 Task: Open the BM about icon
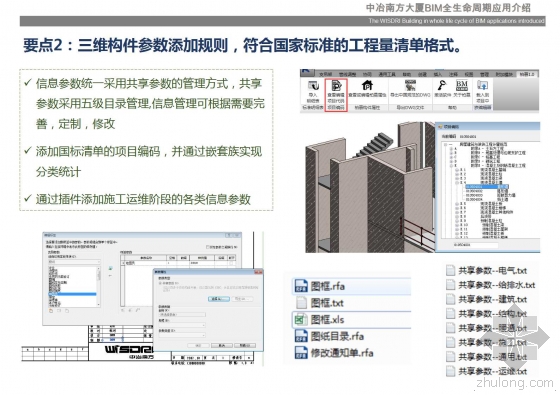coord(462,85)
